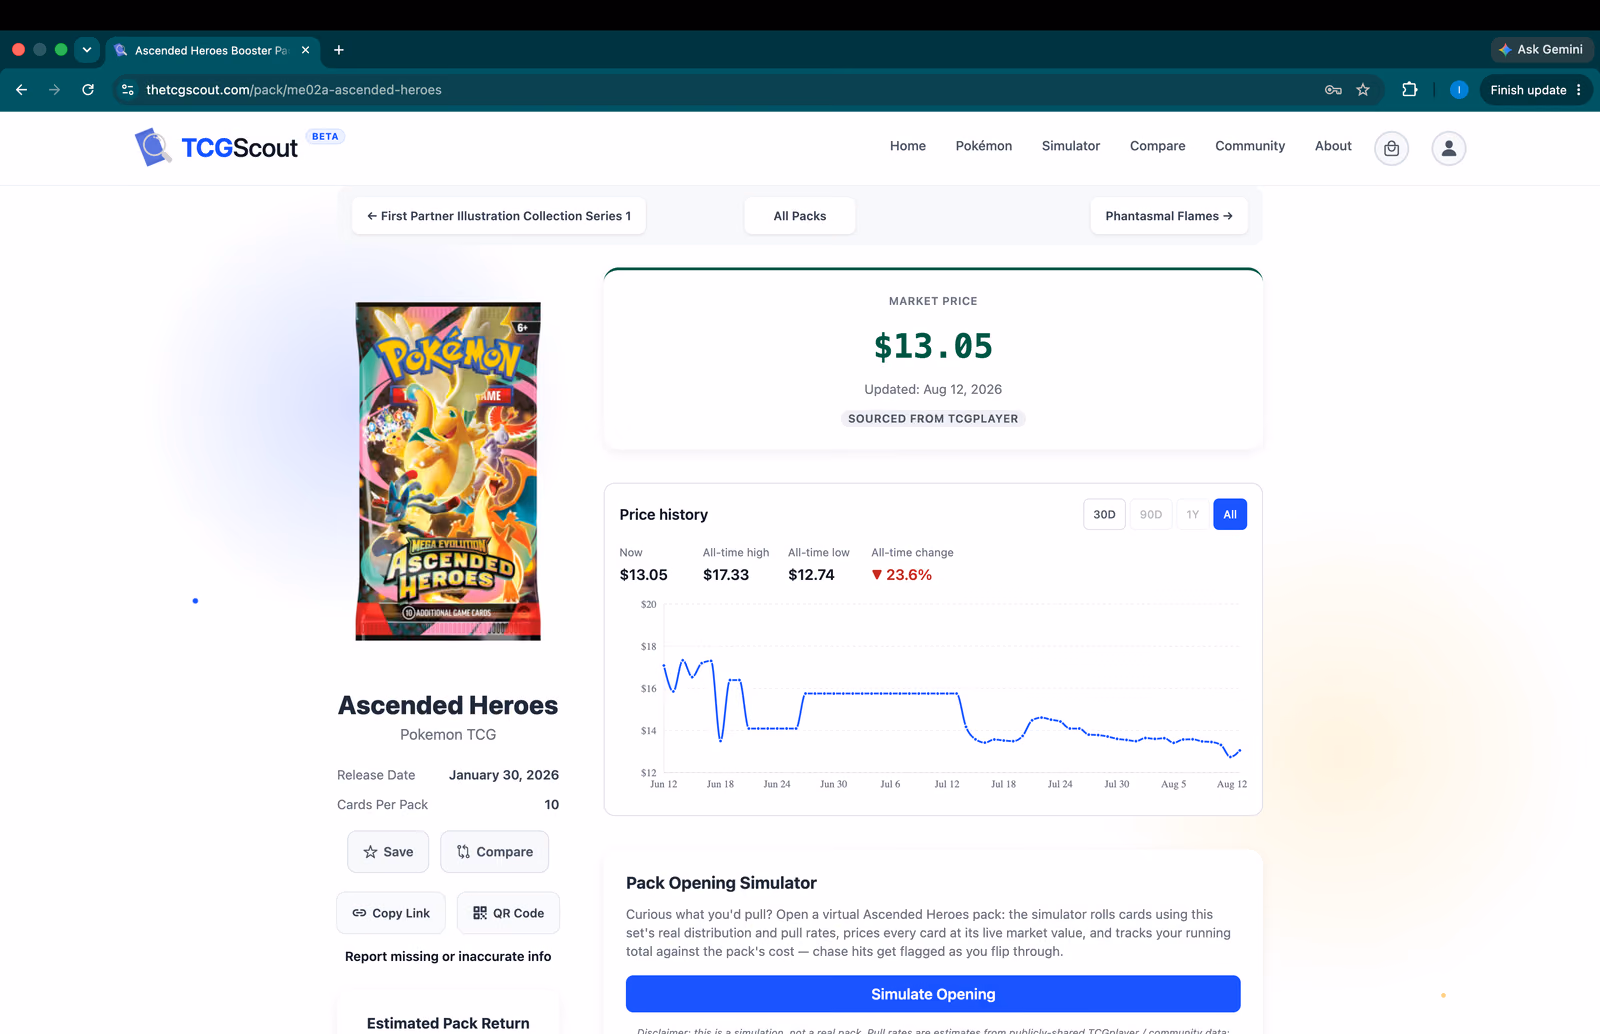Click the Ascended Heroes booster pack image

click(448, 471)
